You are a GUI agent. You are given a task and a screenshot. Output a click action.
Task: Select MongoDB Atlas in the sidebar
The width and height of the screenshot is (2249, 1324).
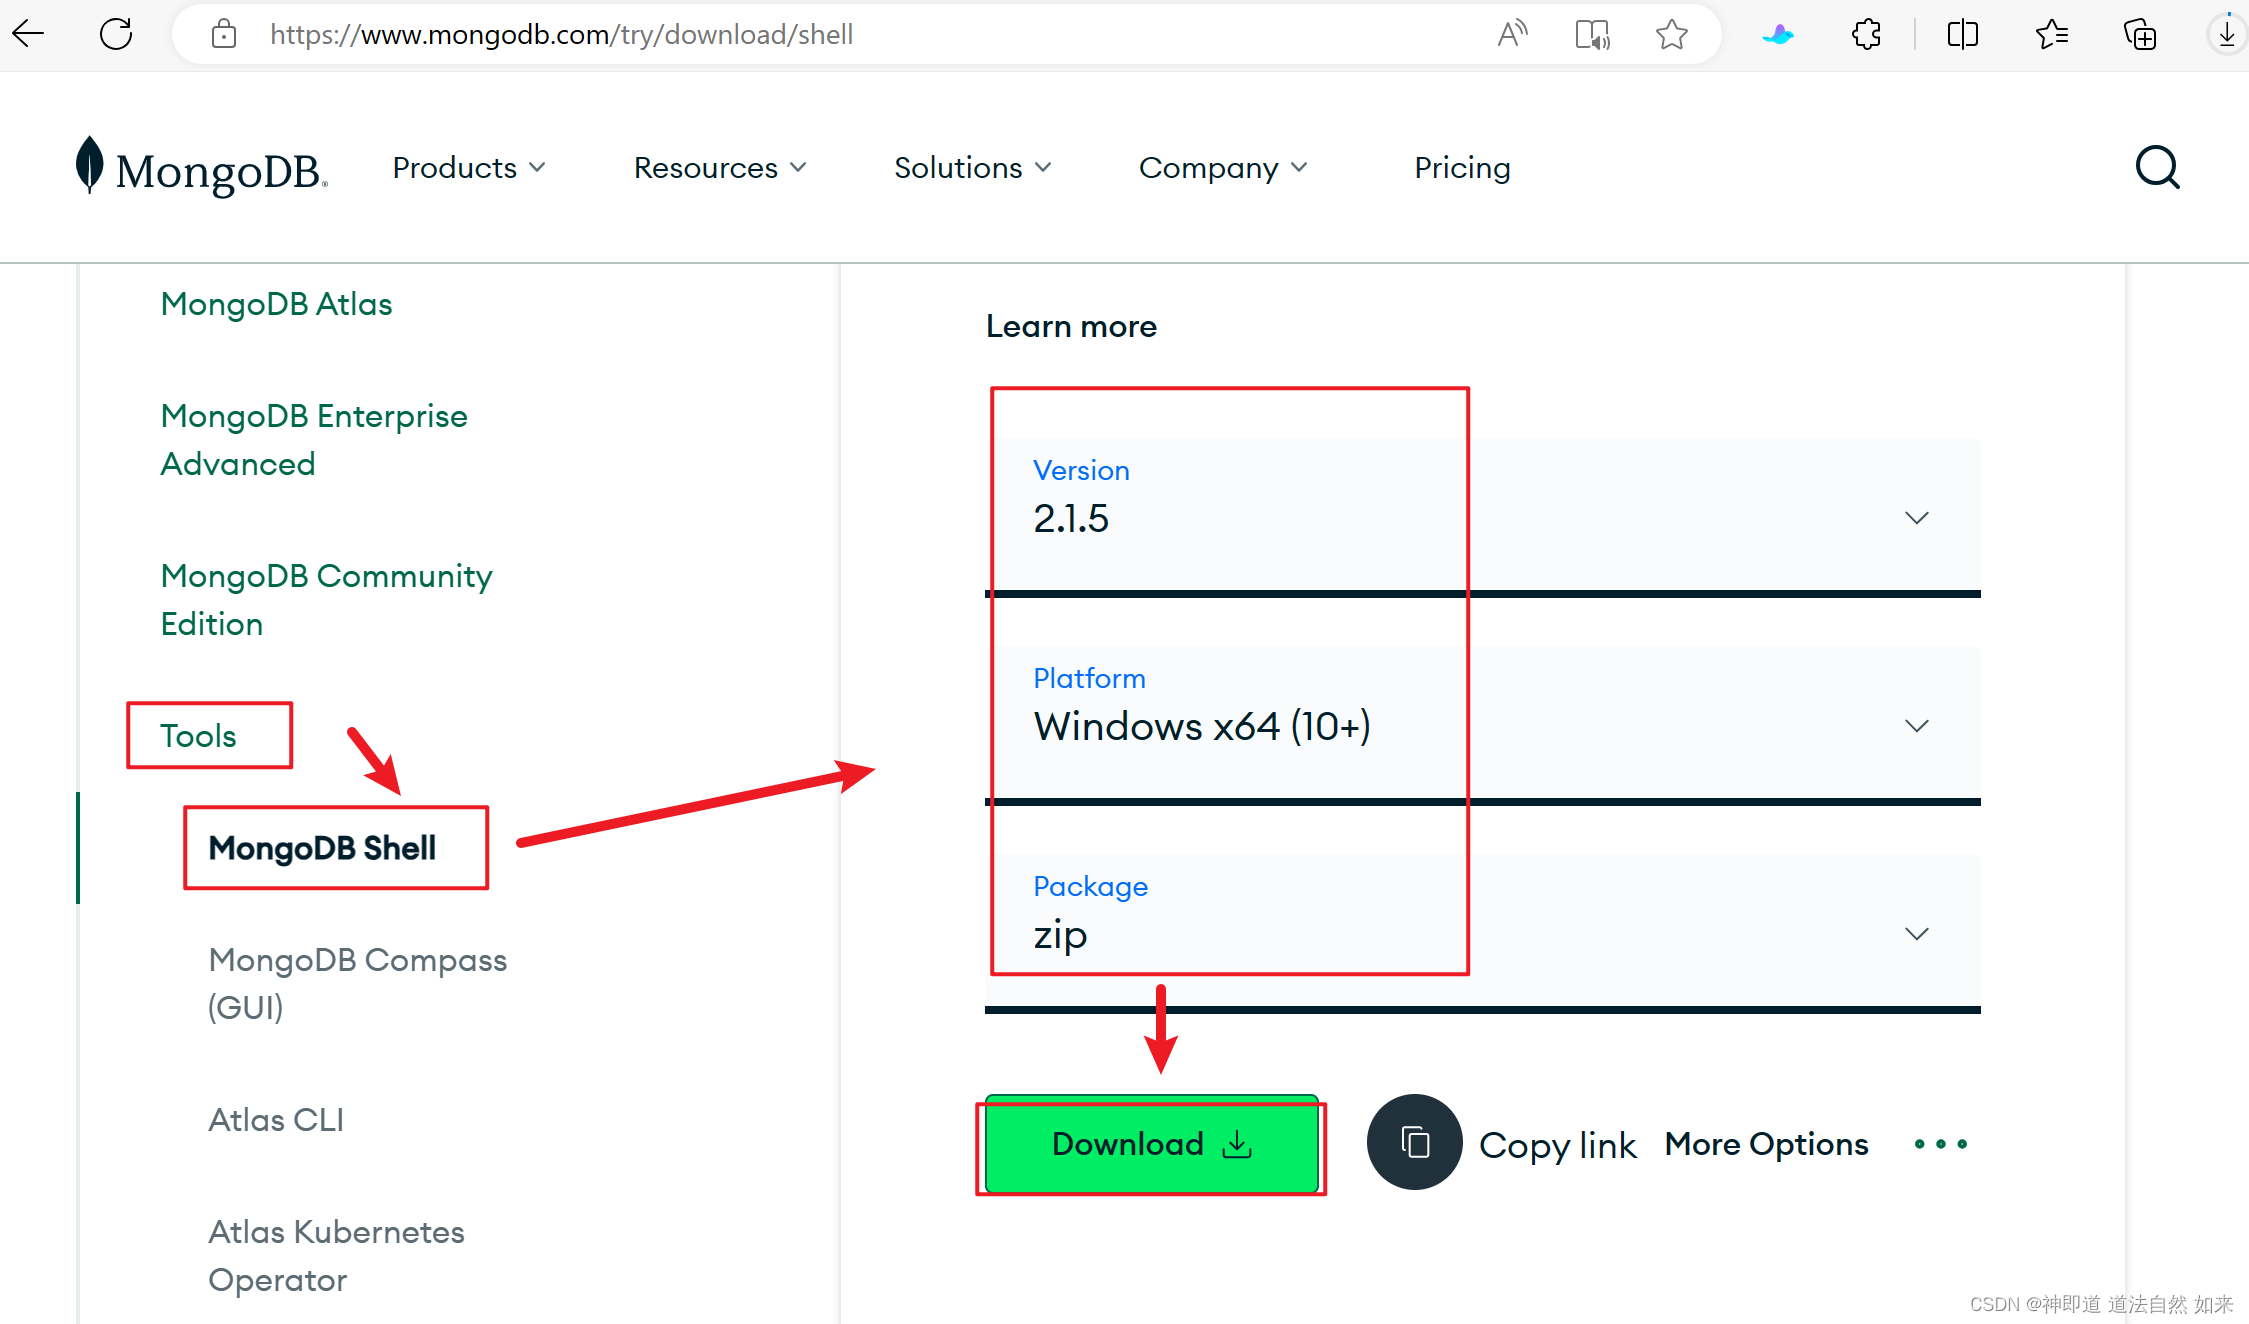[x=277, y=303]
